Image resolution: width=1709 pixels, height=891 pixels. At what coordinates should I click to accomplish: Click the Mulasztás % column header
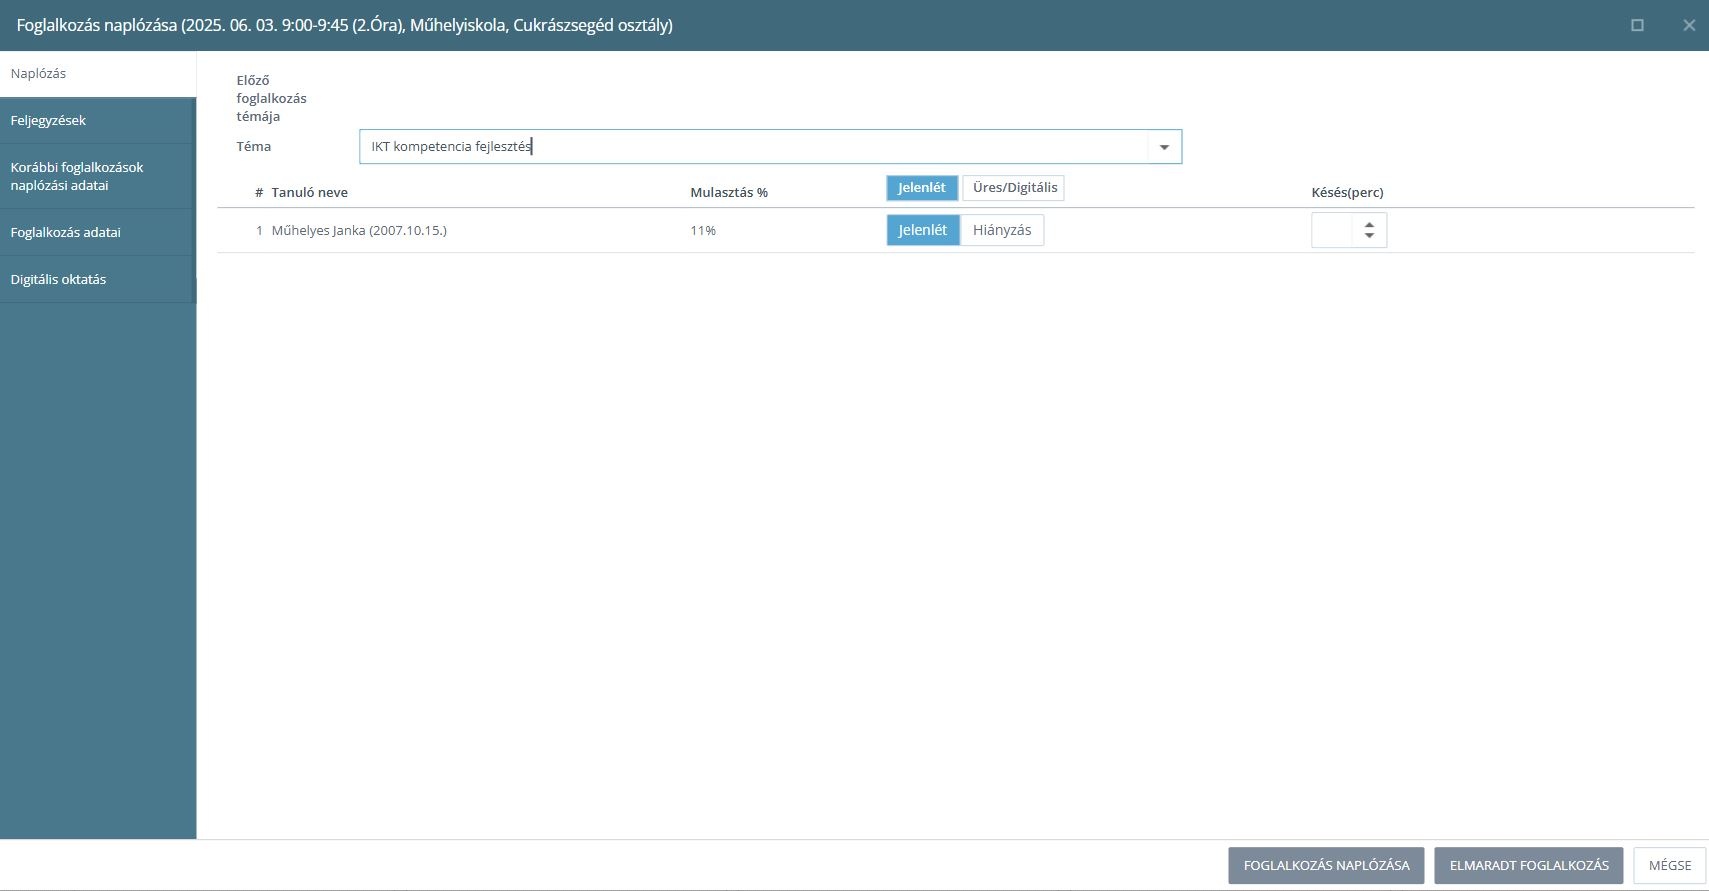[x=729, y=193]
